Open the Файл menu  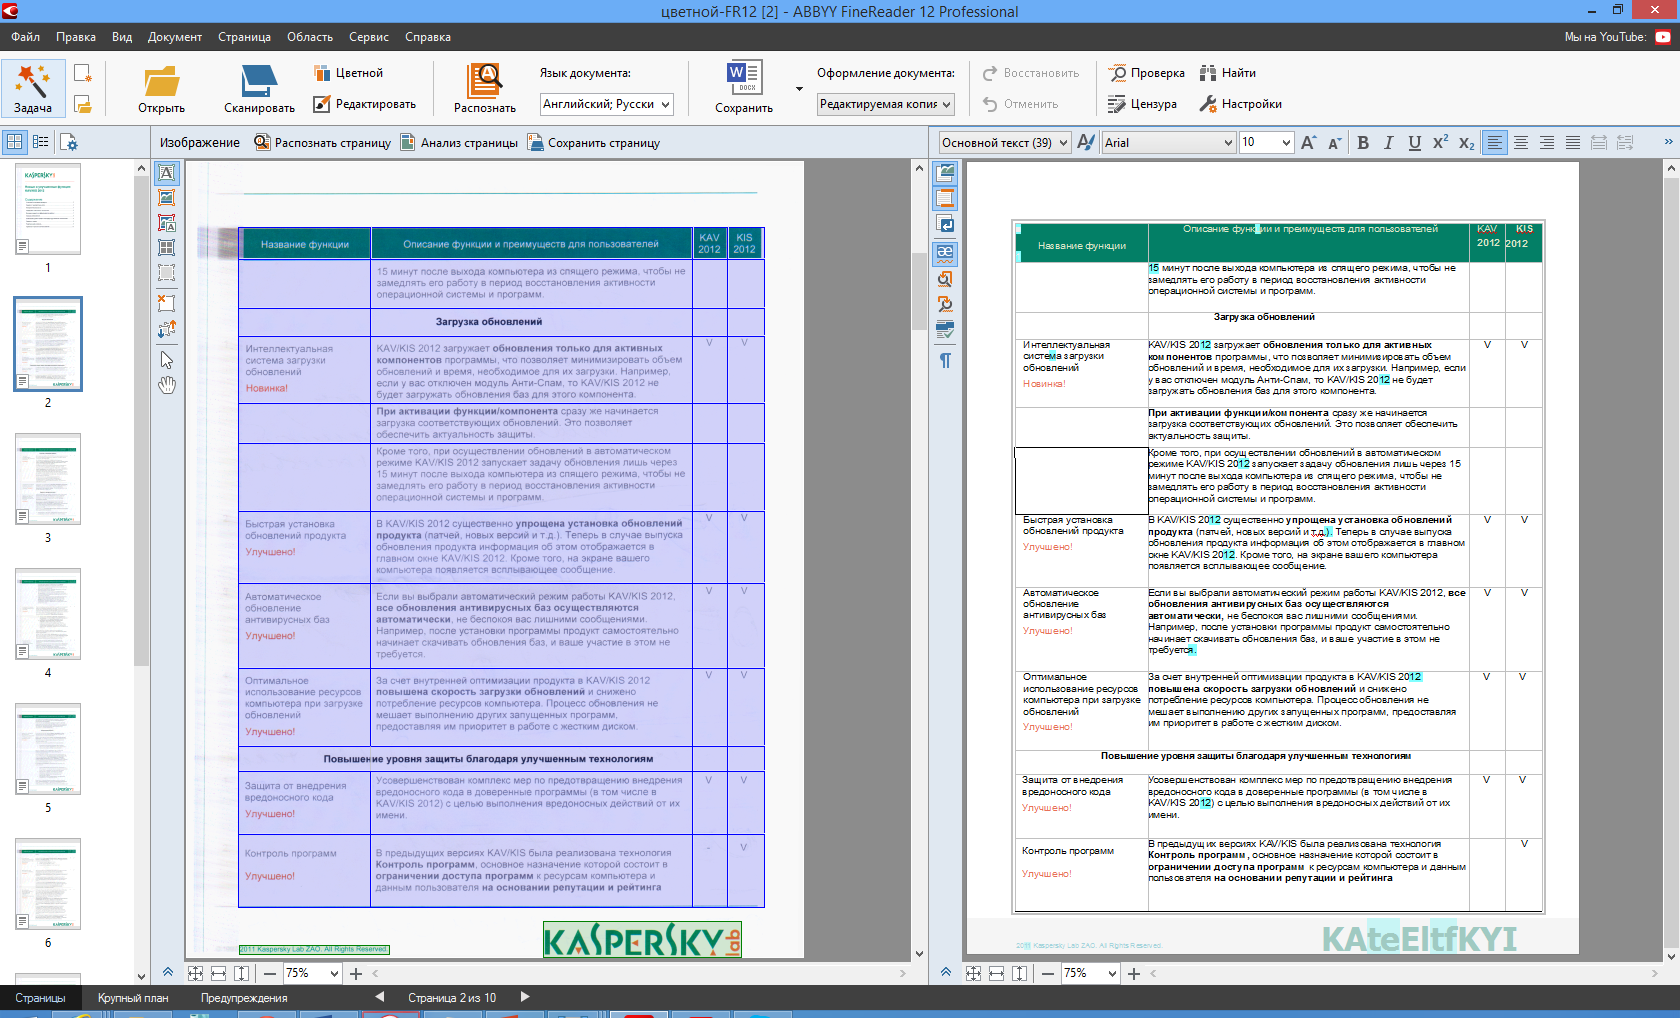(x=26, y=37)
